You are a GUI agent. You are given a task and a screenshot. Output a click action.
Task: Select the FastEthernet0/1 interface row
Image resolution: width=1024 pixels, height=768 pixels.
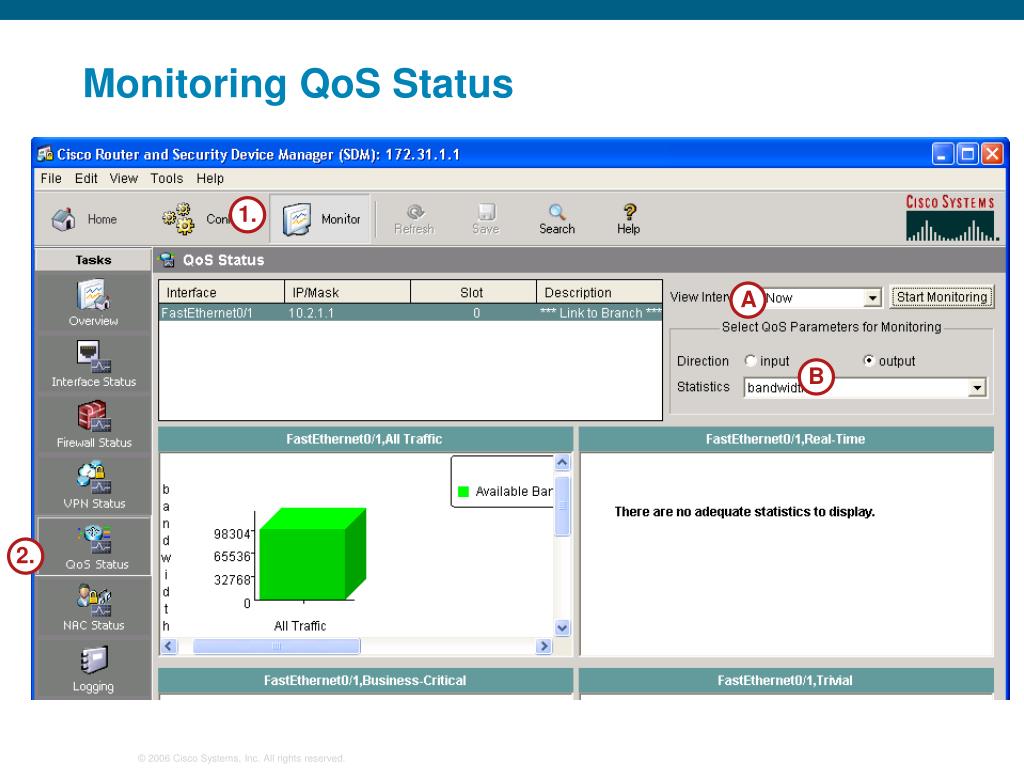coord(410,313)
